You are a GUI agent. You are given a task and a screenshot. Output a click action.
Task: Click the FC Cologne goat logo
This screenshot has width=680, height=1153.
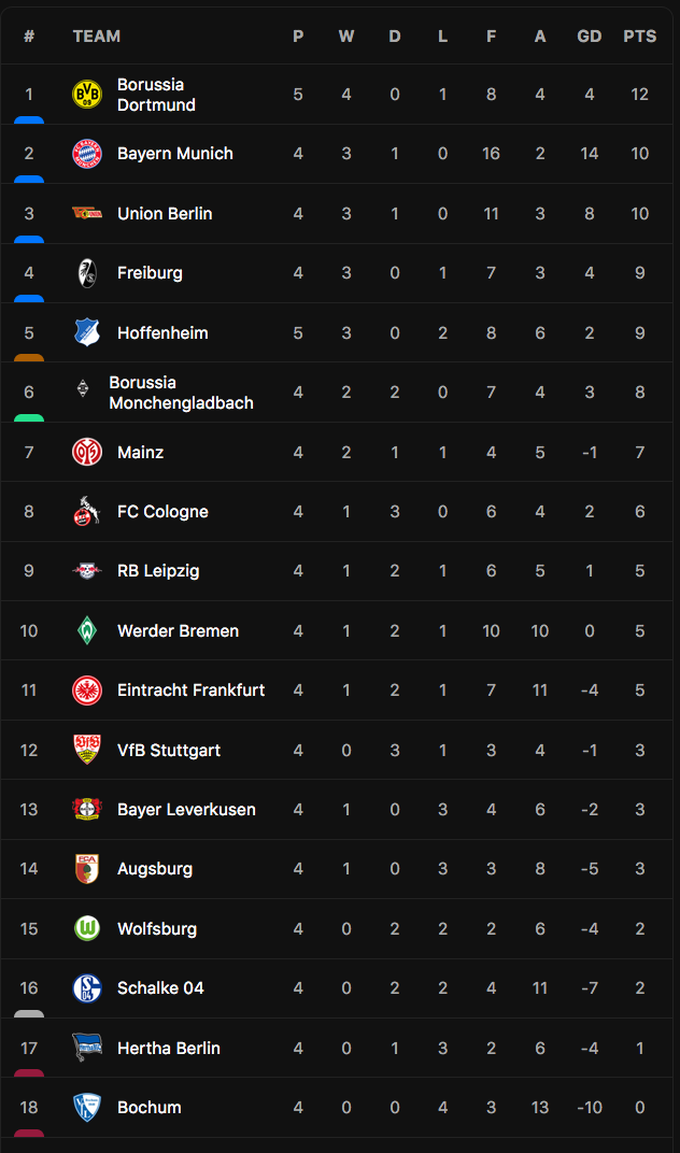(x=87, y=511)
